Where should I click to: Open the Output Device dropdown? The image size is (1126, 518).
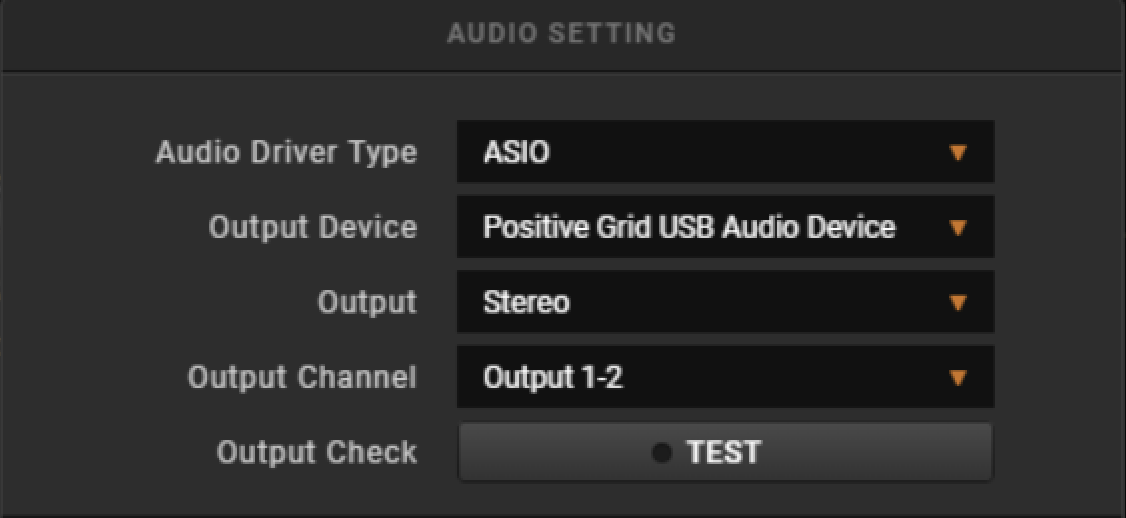pos(725,226)
